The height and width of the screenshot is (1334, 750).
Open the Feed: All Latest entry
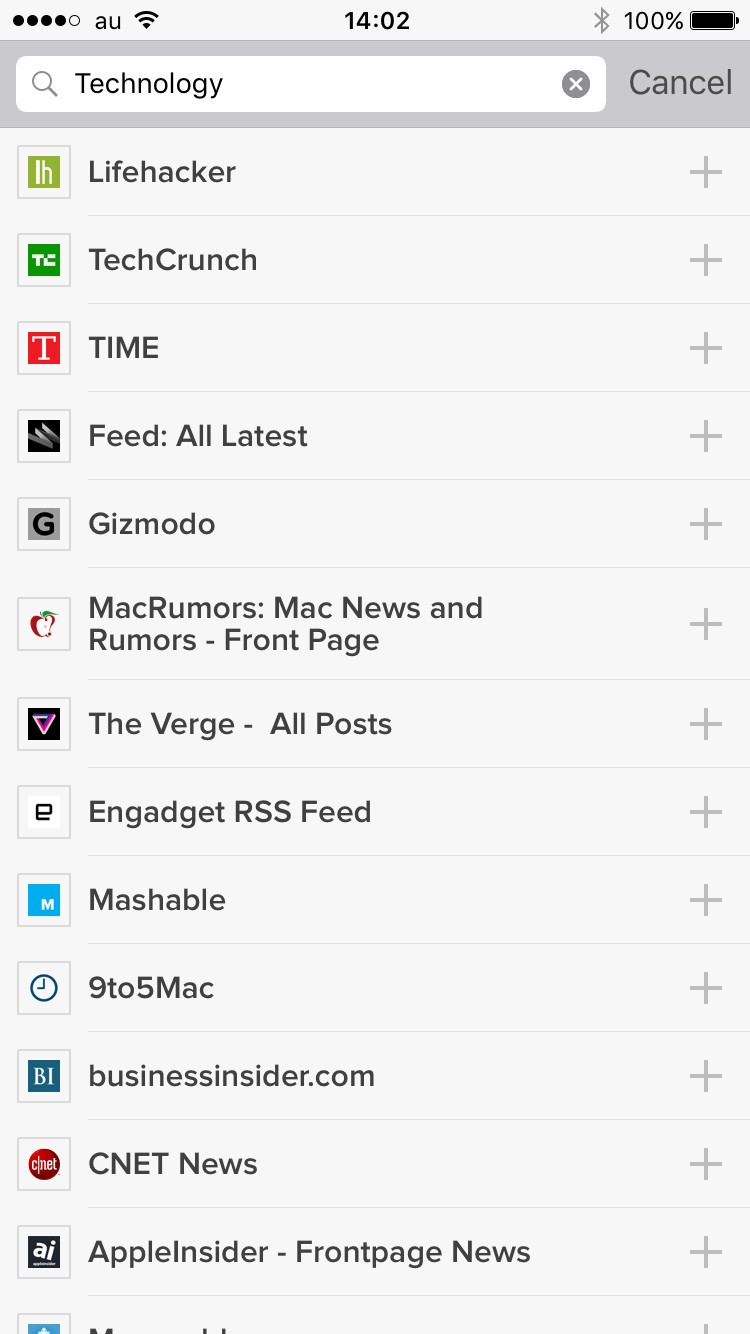[x=198, y=436]
